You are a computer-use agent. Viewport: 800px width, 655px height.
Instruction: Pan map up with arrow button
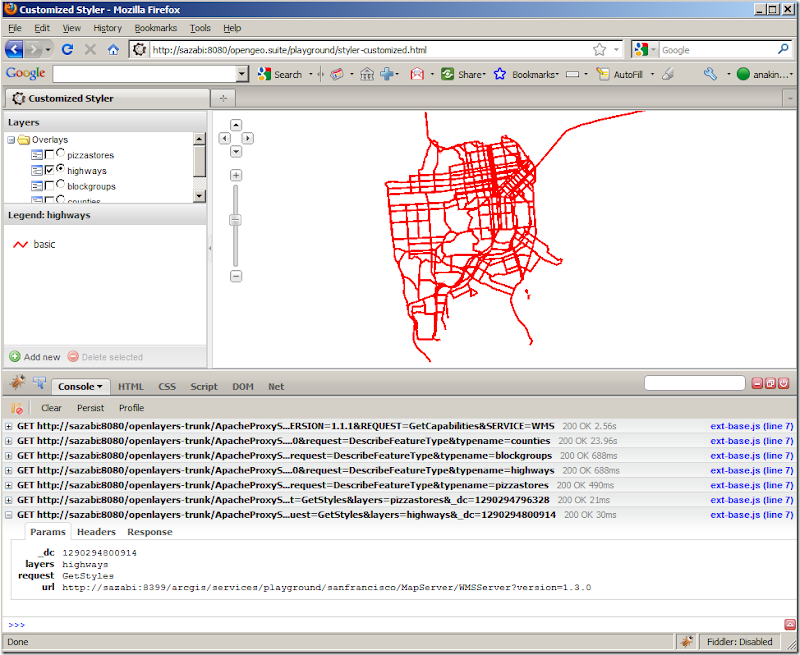pyautogui.click(x=236, y=125)
